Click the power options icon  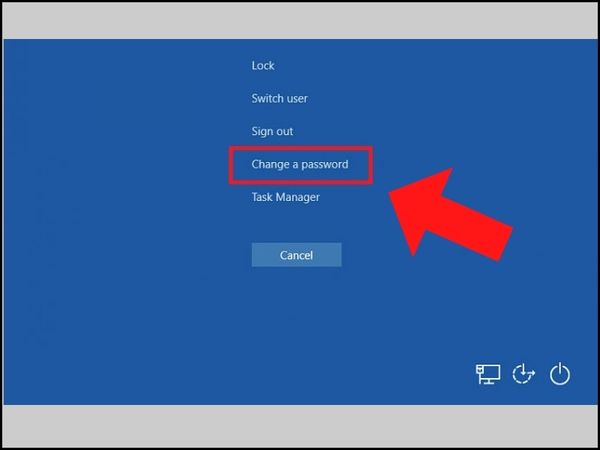coord(561,374)
